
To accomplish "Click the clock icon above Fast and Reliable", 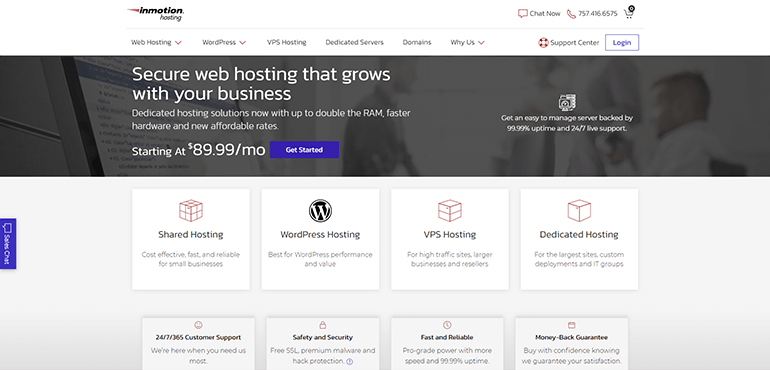I will point(447,325).
